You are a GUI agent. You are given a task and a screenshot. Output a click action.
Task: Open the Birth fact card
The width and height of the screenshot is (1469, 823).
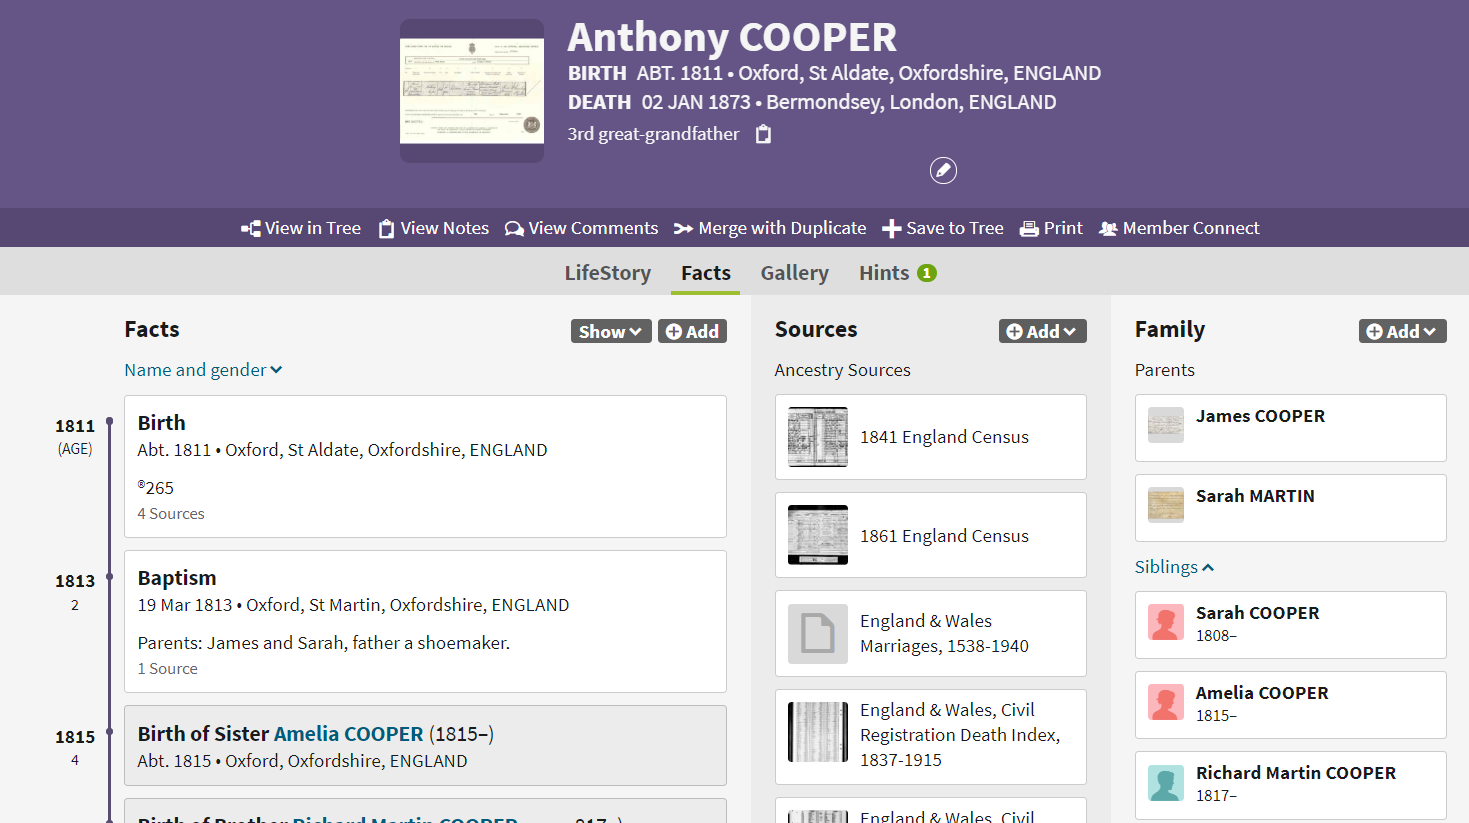point(425,466)
